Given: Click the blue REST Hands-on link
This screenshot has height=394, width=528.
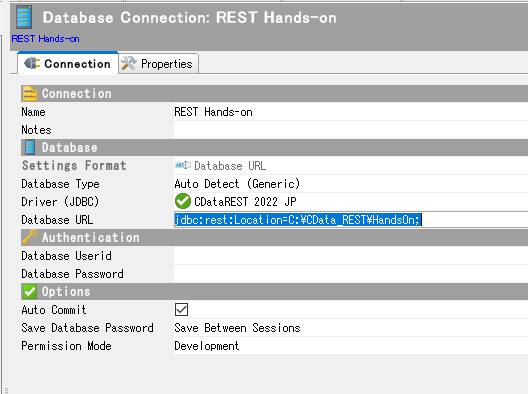Looking at the screenshot, I should (45, 39).
